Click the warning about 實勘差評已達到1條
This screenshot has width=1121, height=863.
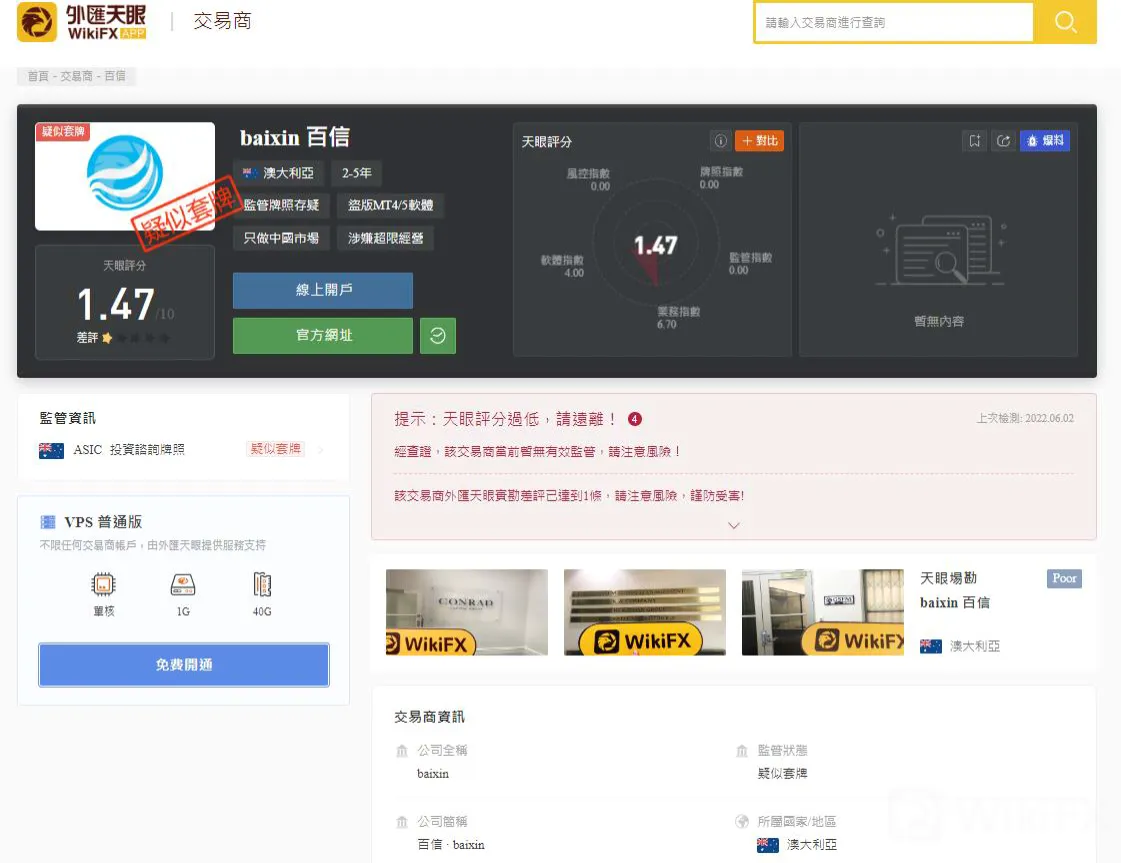click(569, 495)
